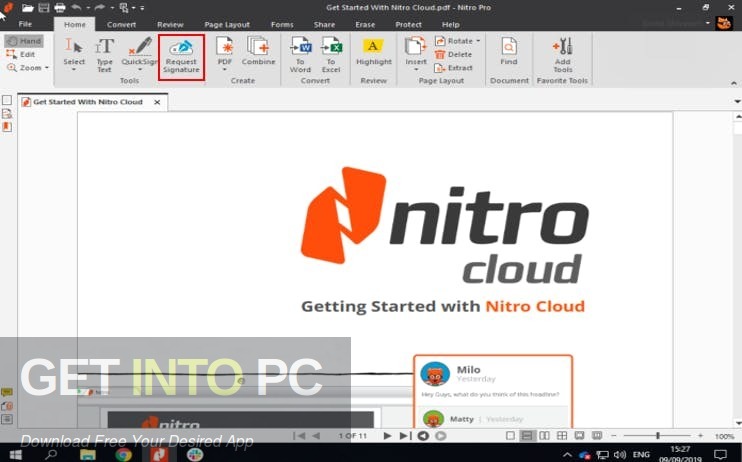The height and width of the screenshot is (462, 742).
Task: Adjust the zoom level slider
Action: (657, 435)
